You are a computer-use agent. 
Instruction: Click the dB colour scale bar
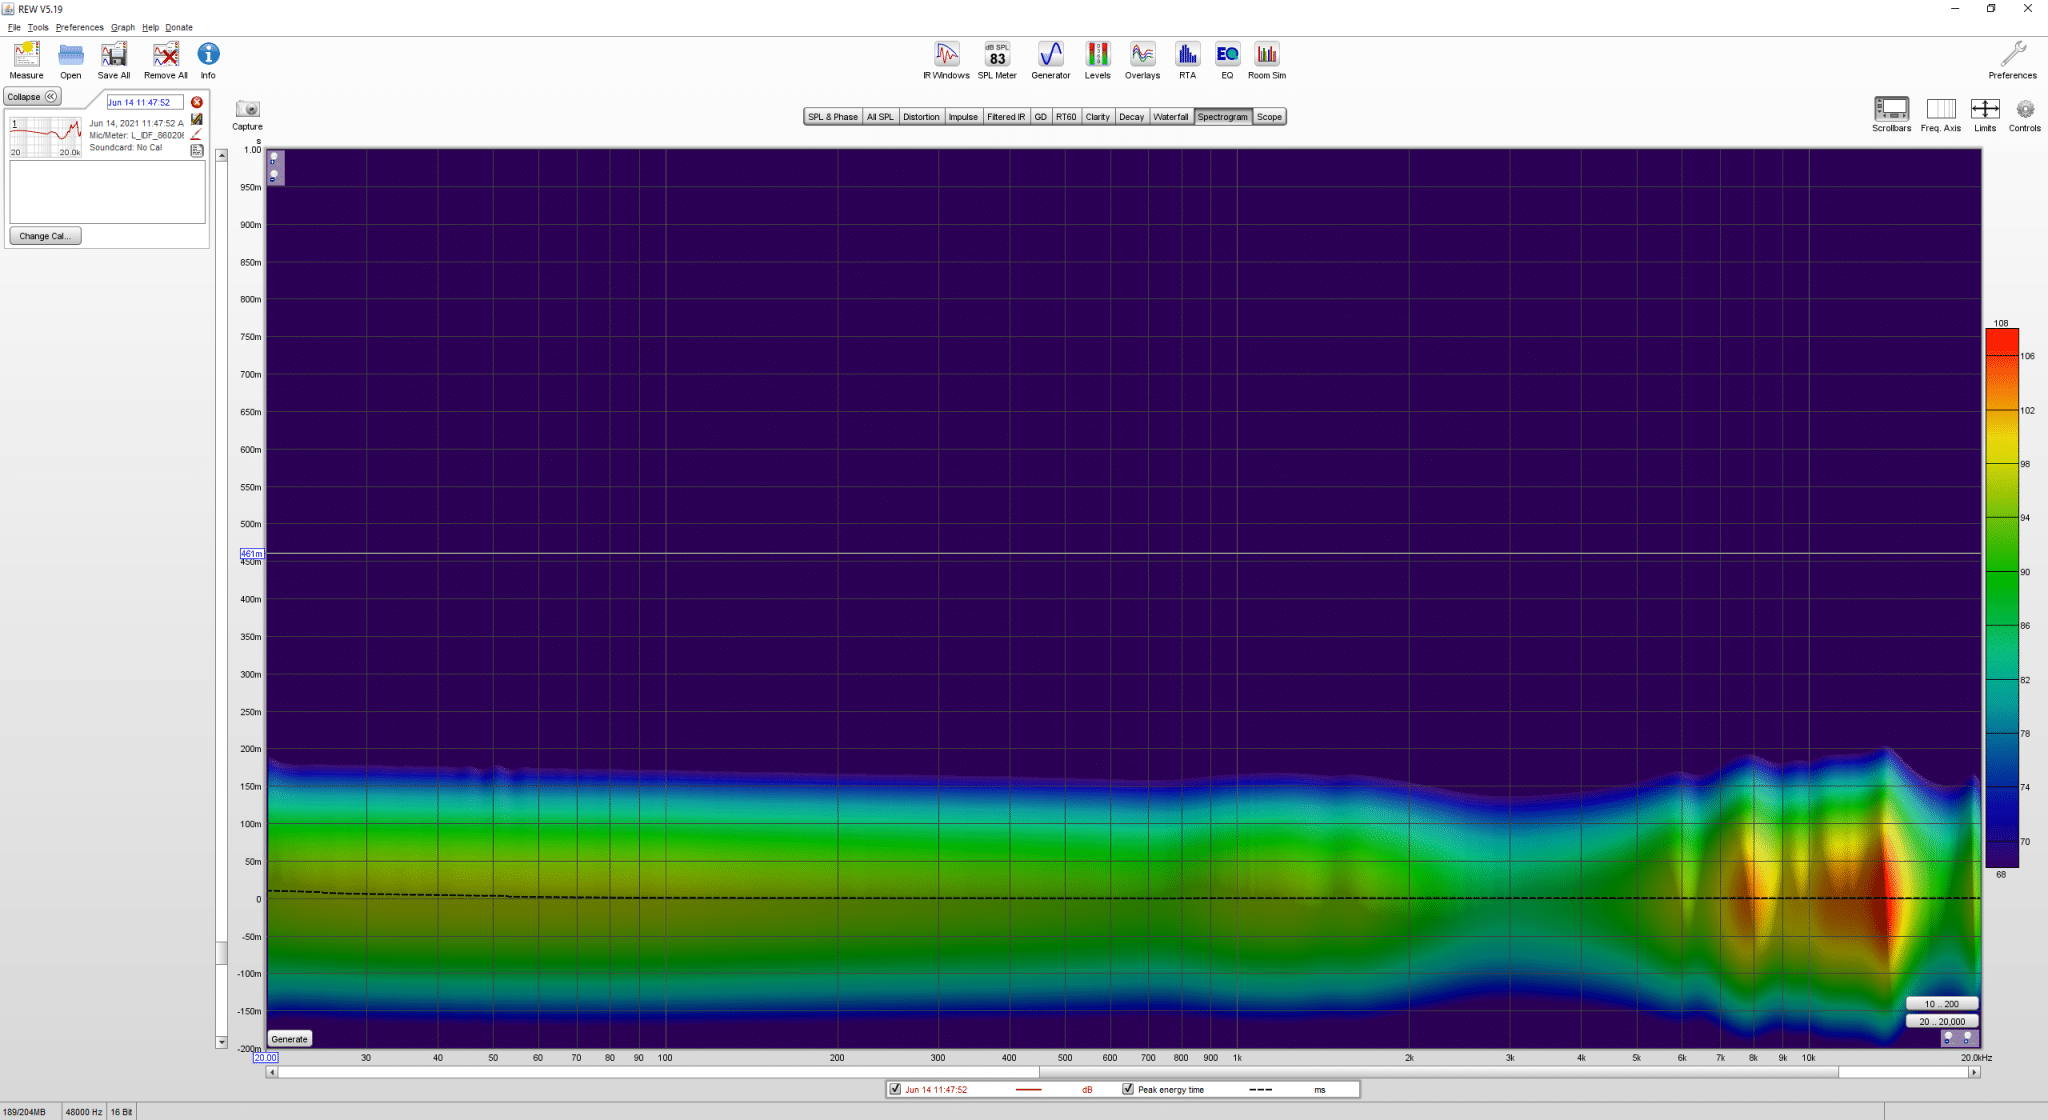(x=2001, y=598)
